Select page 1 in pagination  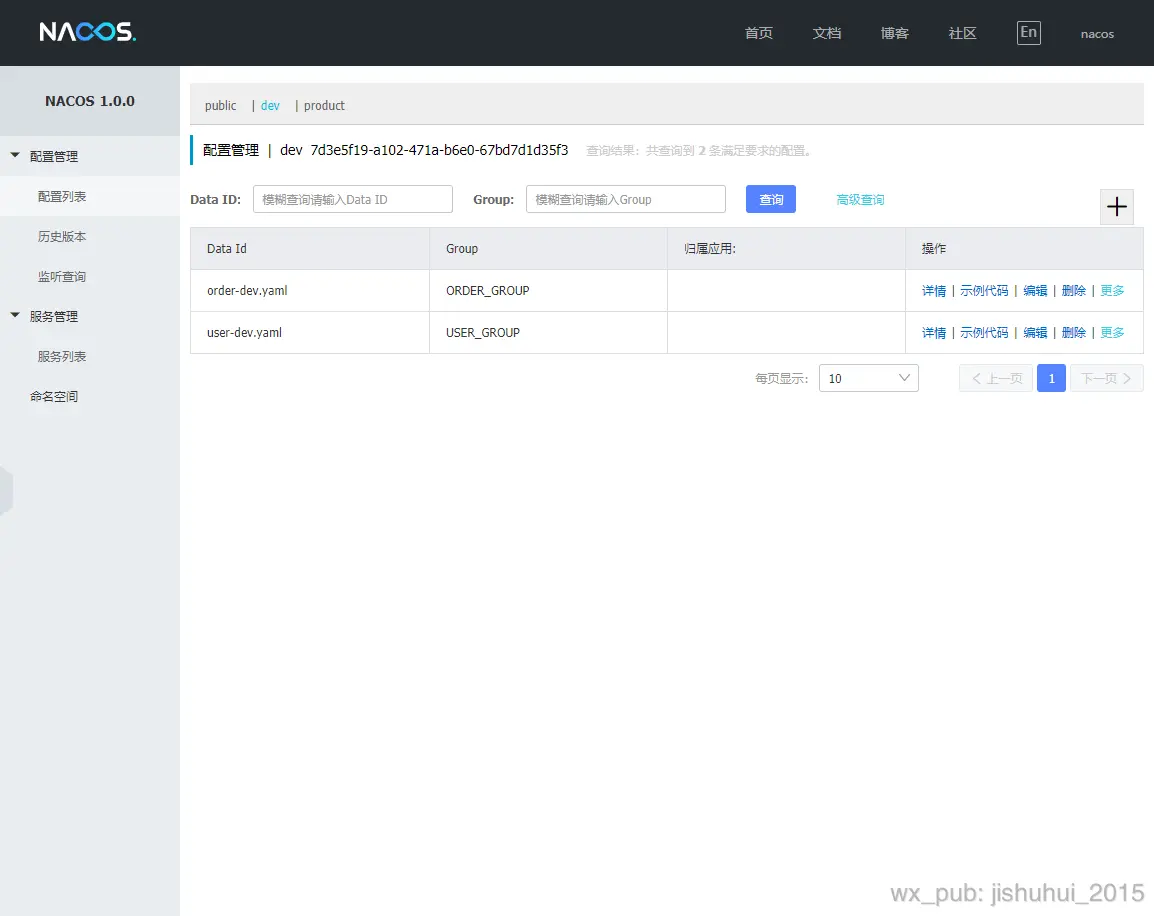point(1051,378)
